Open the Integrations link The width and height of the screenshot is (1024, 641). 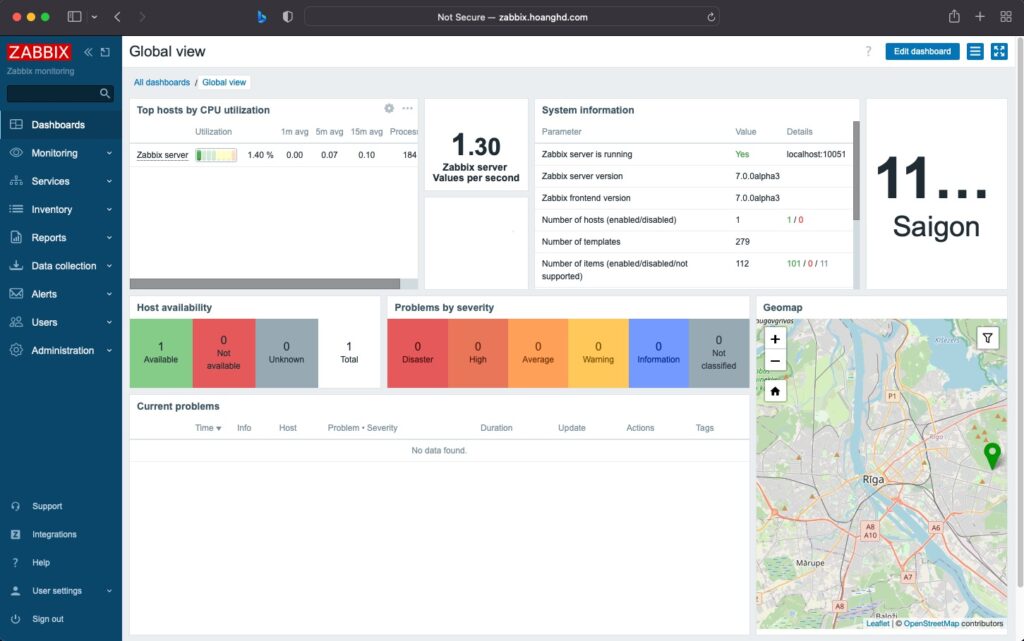[x=54, y=534]
